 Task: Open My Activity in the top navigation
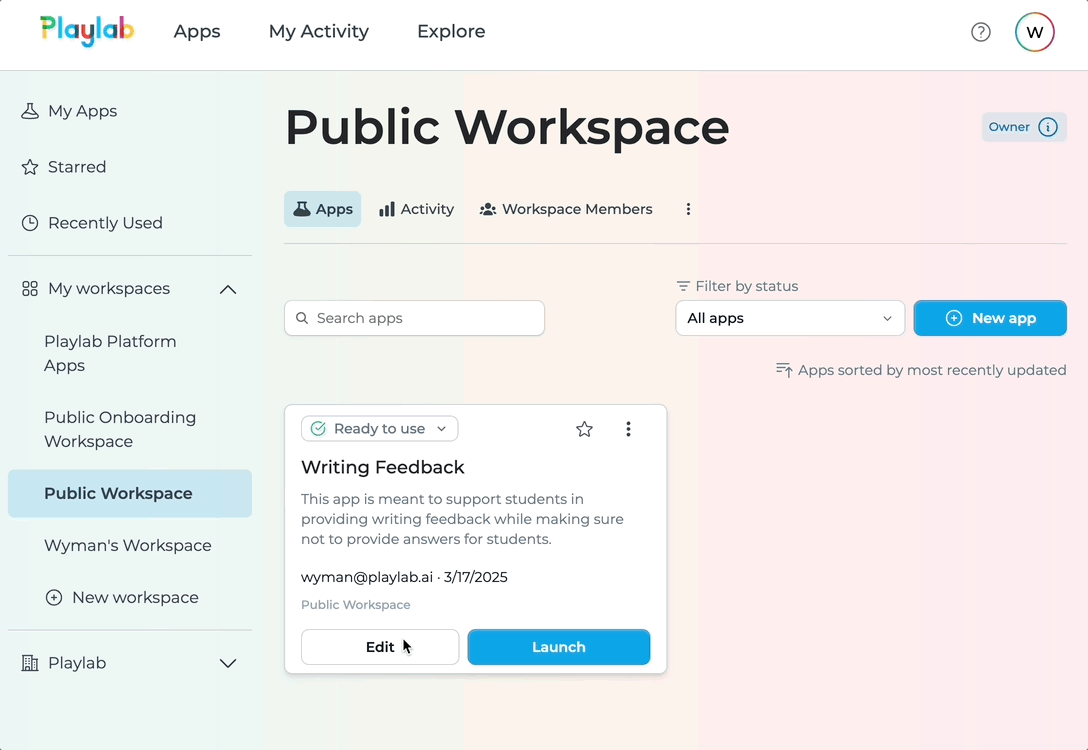(x=318, y=31)
